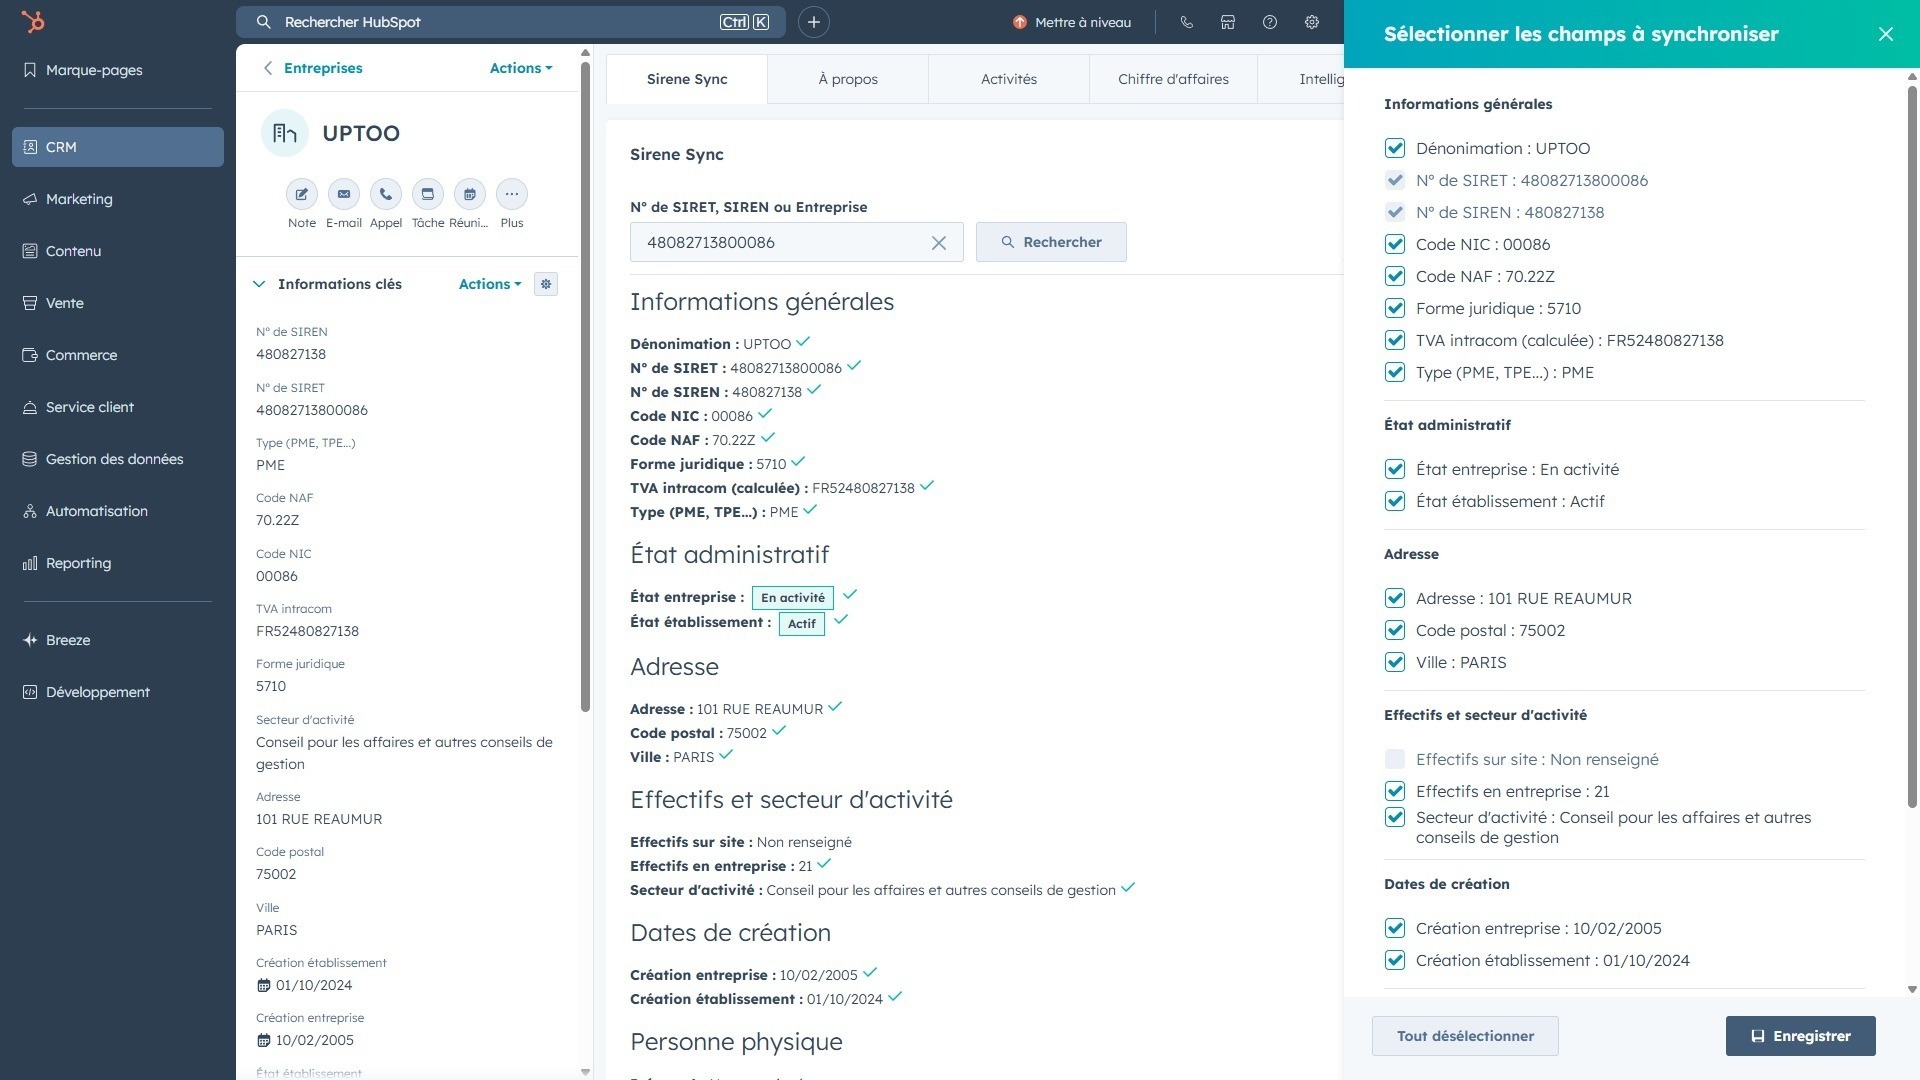Collapse the Informations clés section
The image size is (1920, 1080).
(260, 284)
